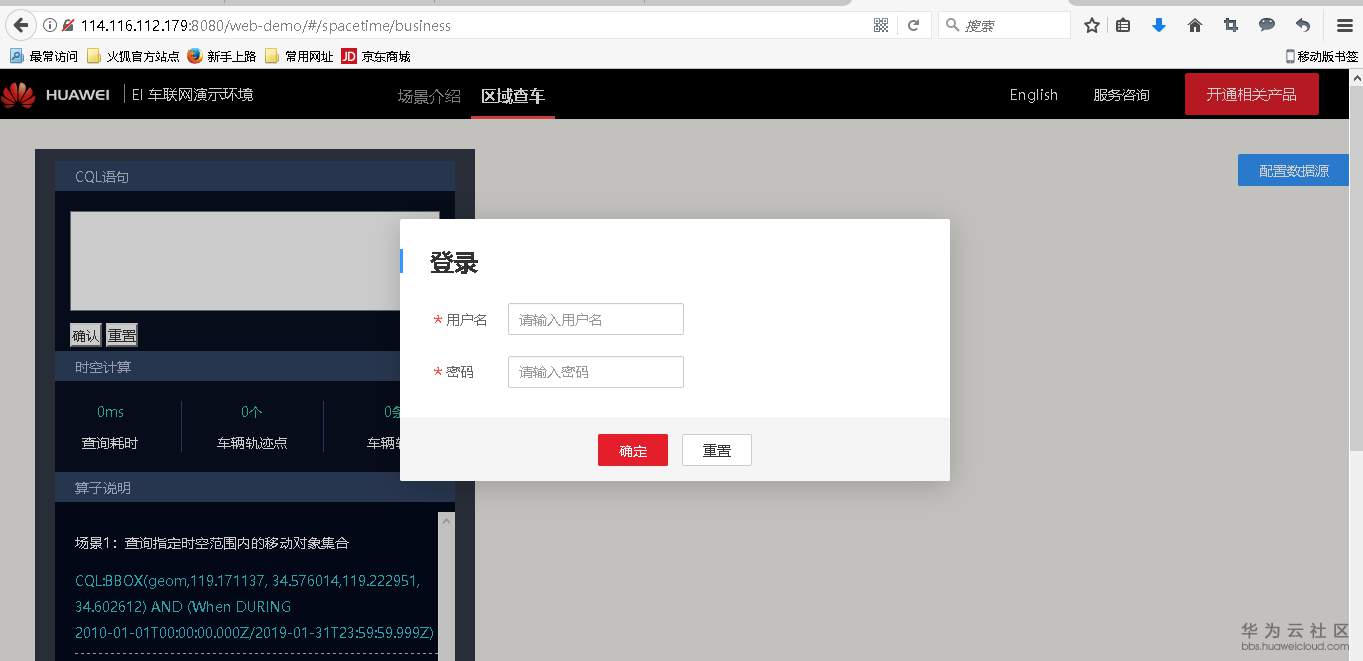This screenshot has height=661, width=1363.
Task: Open the Firefox downloads icon
Action: pos(1158,25)
